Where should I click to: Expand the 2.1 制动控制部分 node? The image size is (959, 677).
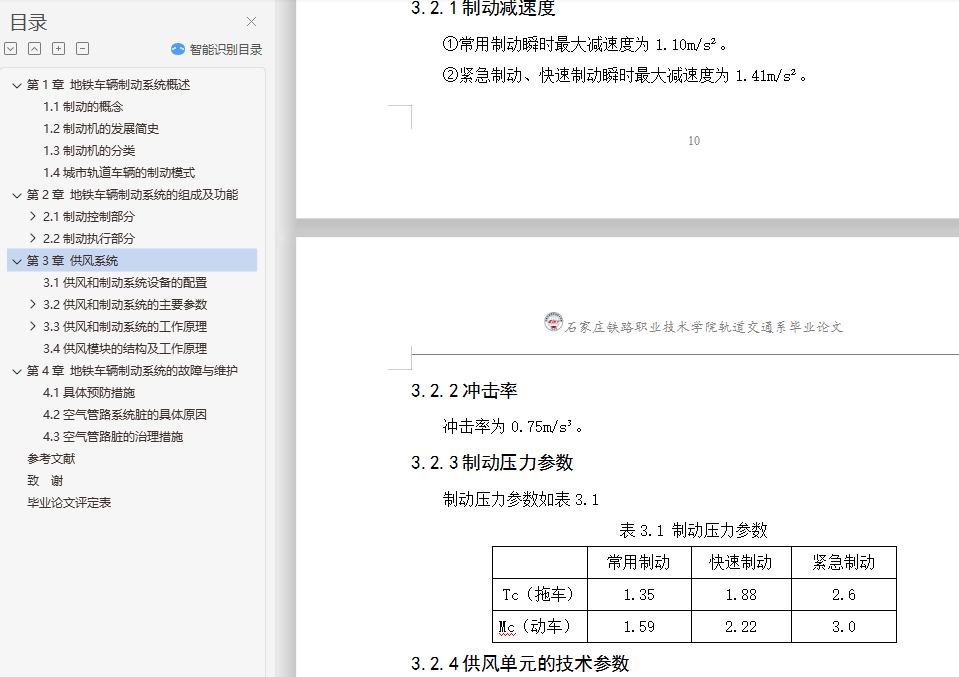tap(33, 216)
